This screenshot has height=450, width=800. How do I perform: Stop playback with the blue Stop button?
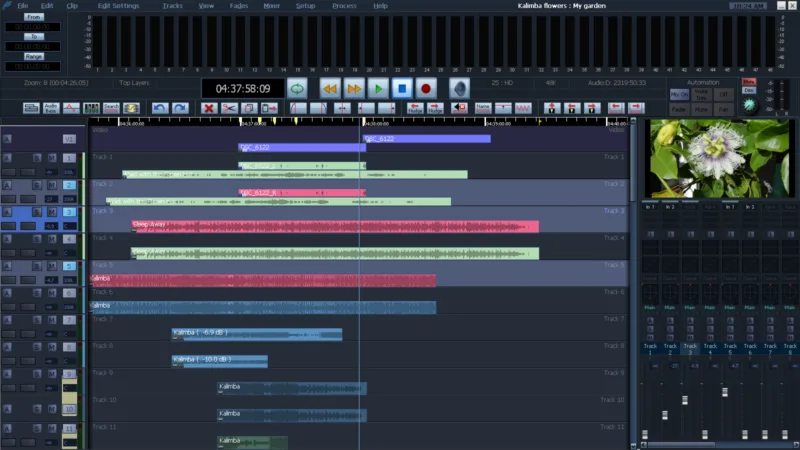coord(402,89)
